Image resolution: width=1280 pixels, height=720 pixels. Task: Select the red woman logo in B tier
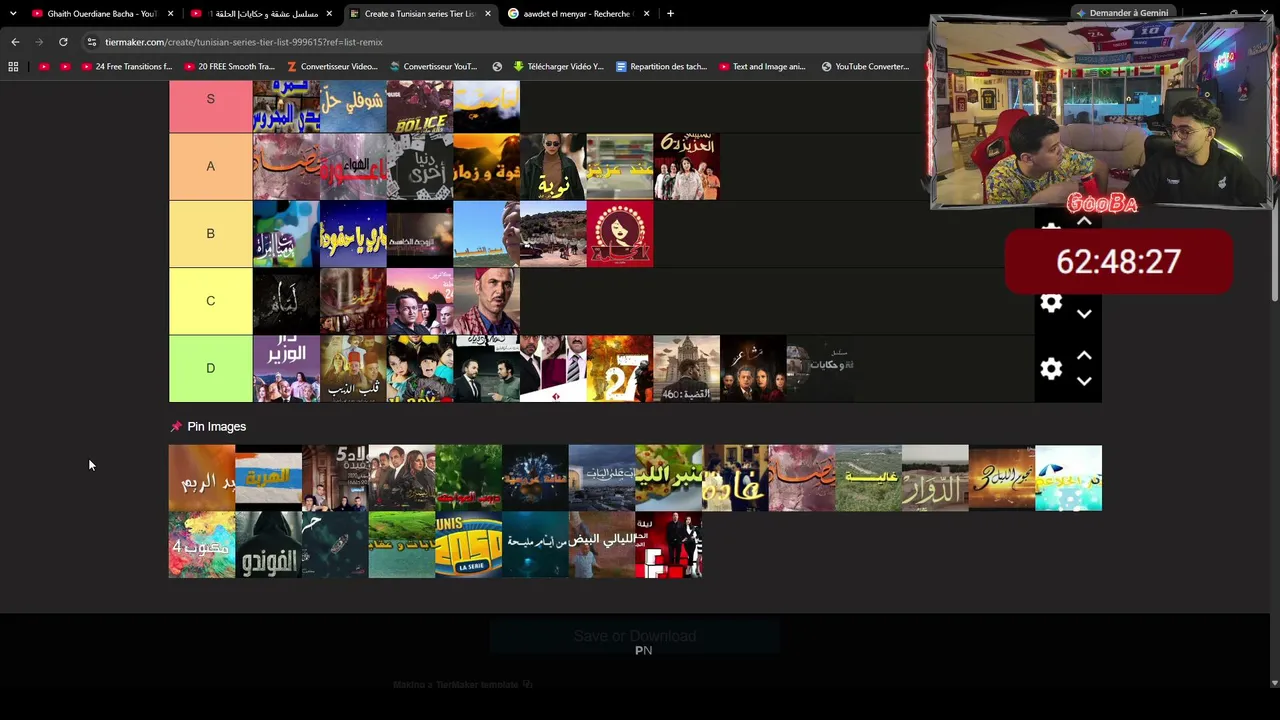pyautogui.click(x=620, y=233)
